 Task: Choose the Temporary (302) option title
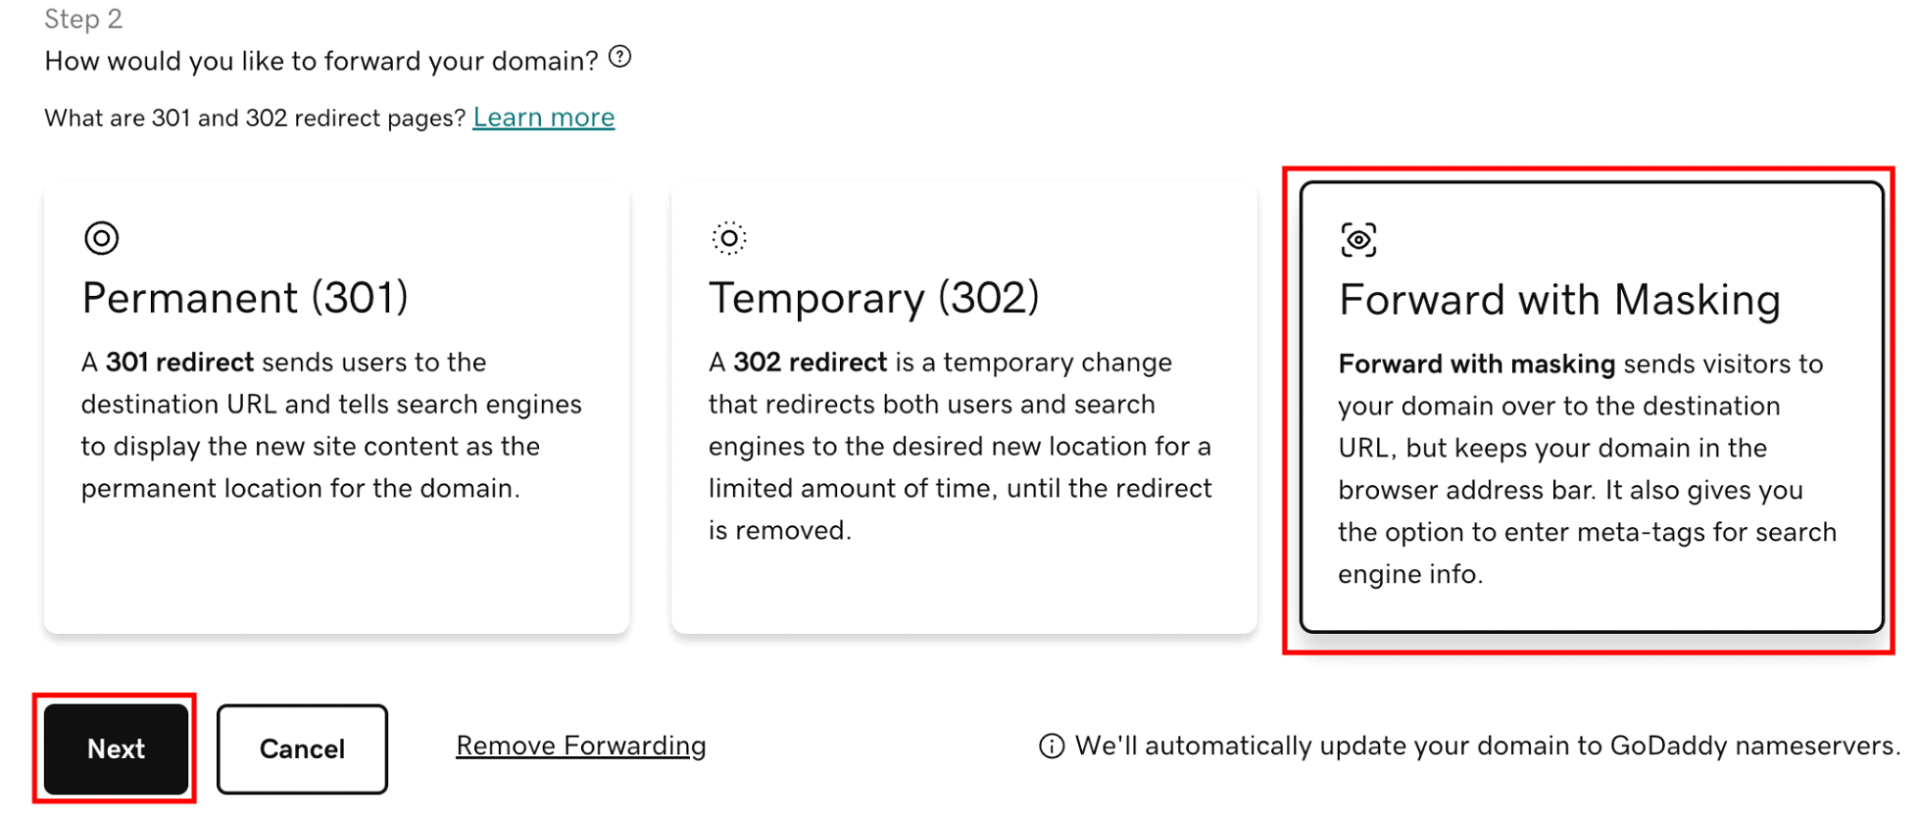tap(873, 298)
